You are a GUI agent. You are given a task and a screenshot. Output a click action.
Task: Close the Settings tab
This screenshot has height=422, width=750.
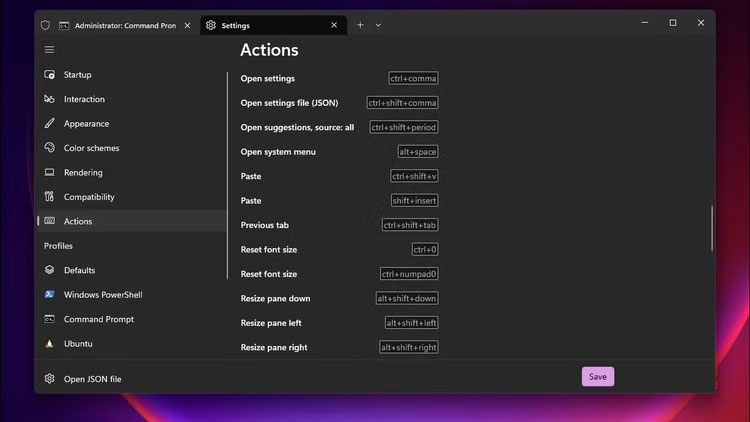point(334,25)
